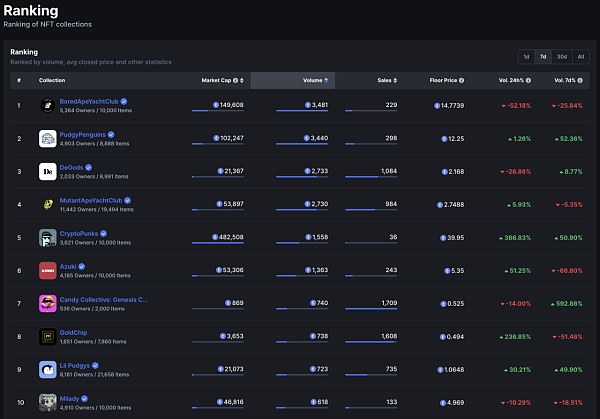Click the Azuki red logo icon

(48, 270)
